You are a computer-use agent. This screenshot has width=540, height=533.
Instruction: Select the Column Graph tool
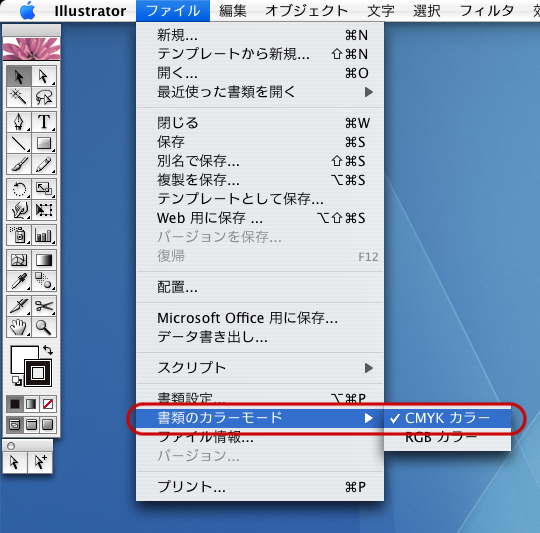pos(44,235)
